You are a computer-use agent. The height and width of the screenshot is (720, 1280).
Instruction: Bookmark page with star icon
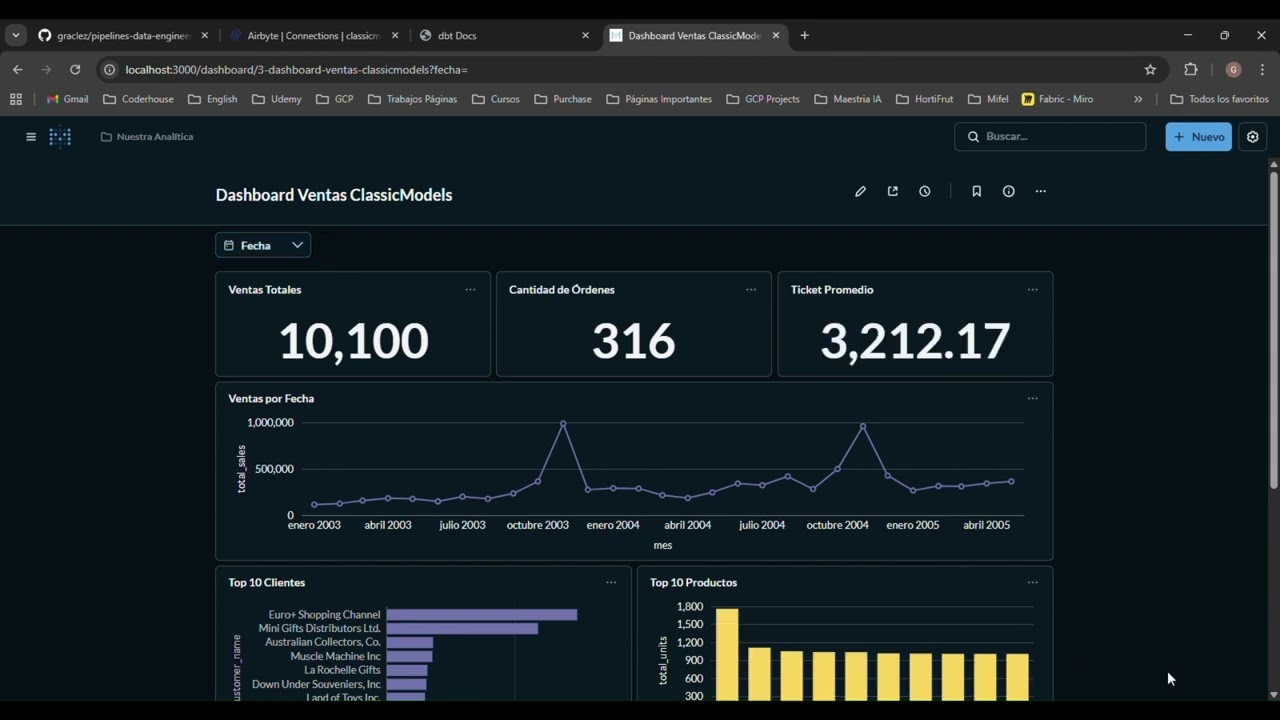point(1150,69)
